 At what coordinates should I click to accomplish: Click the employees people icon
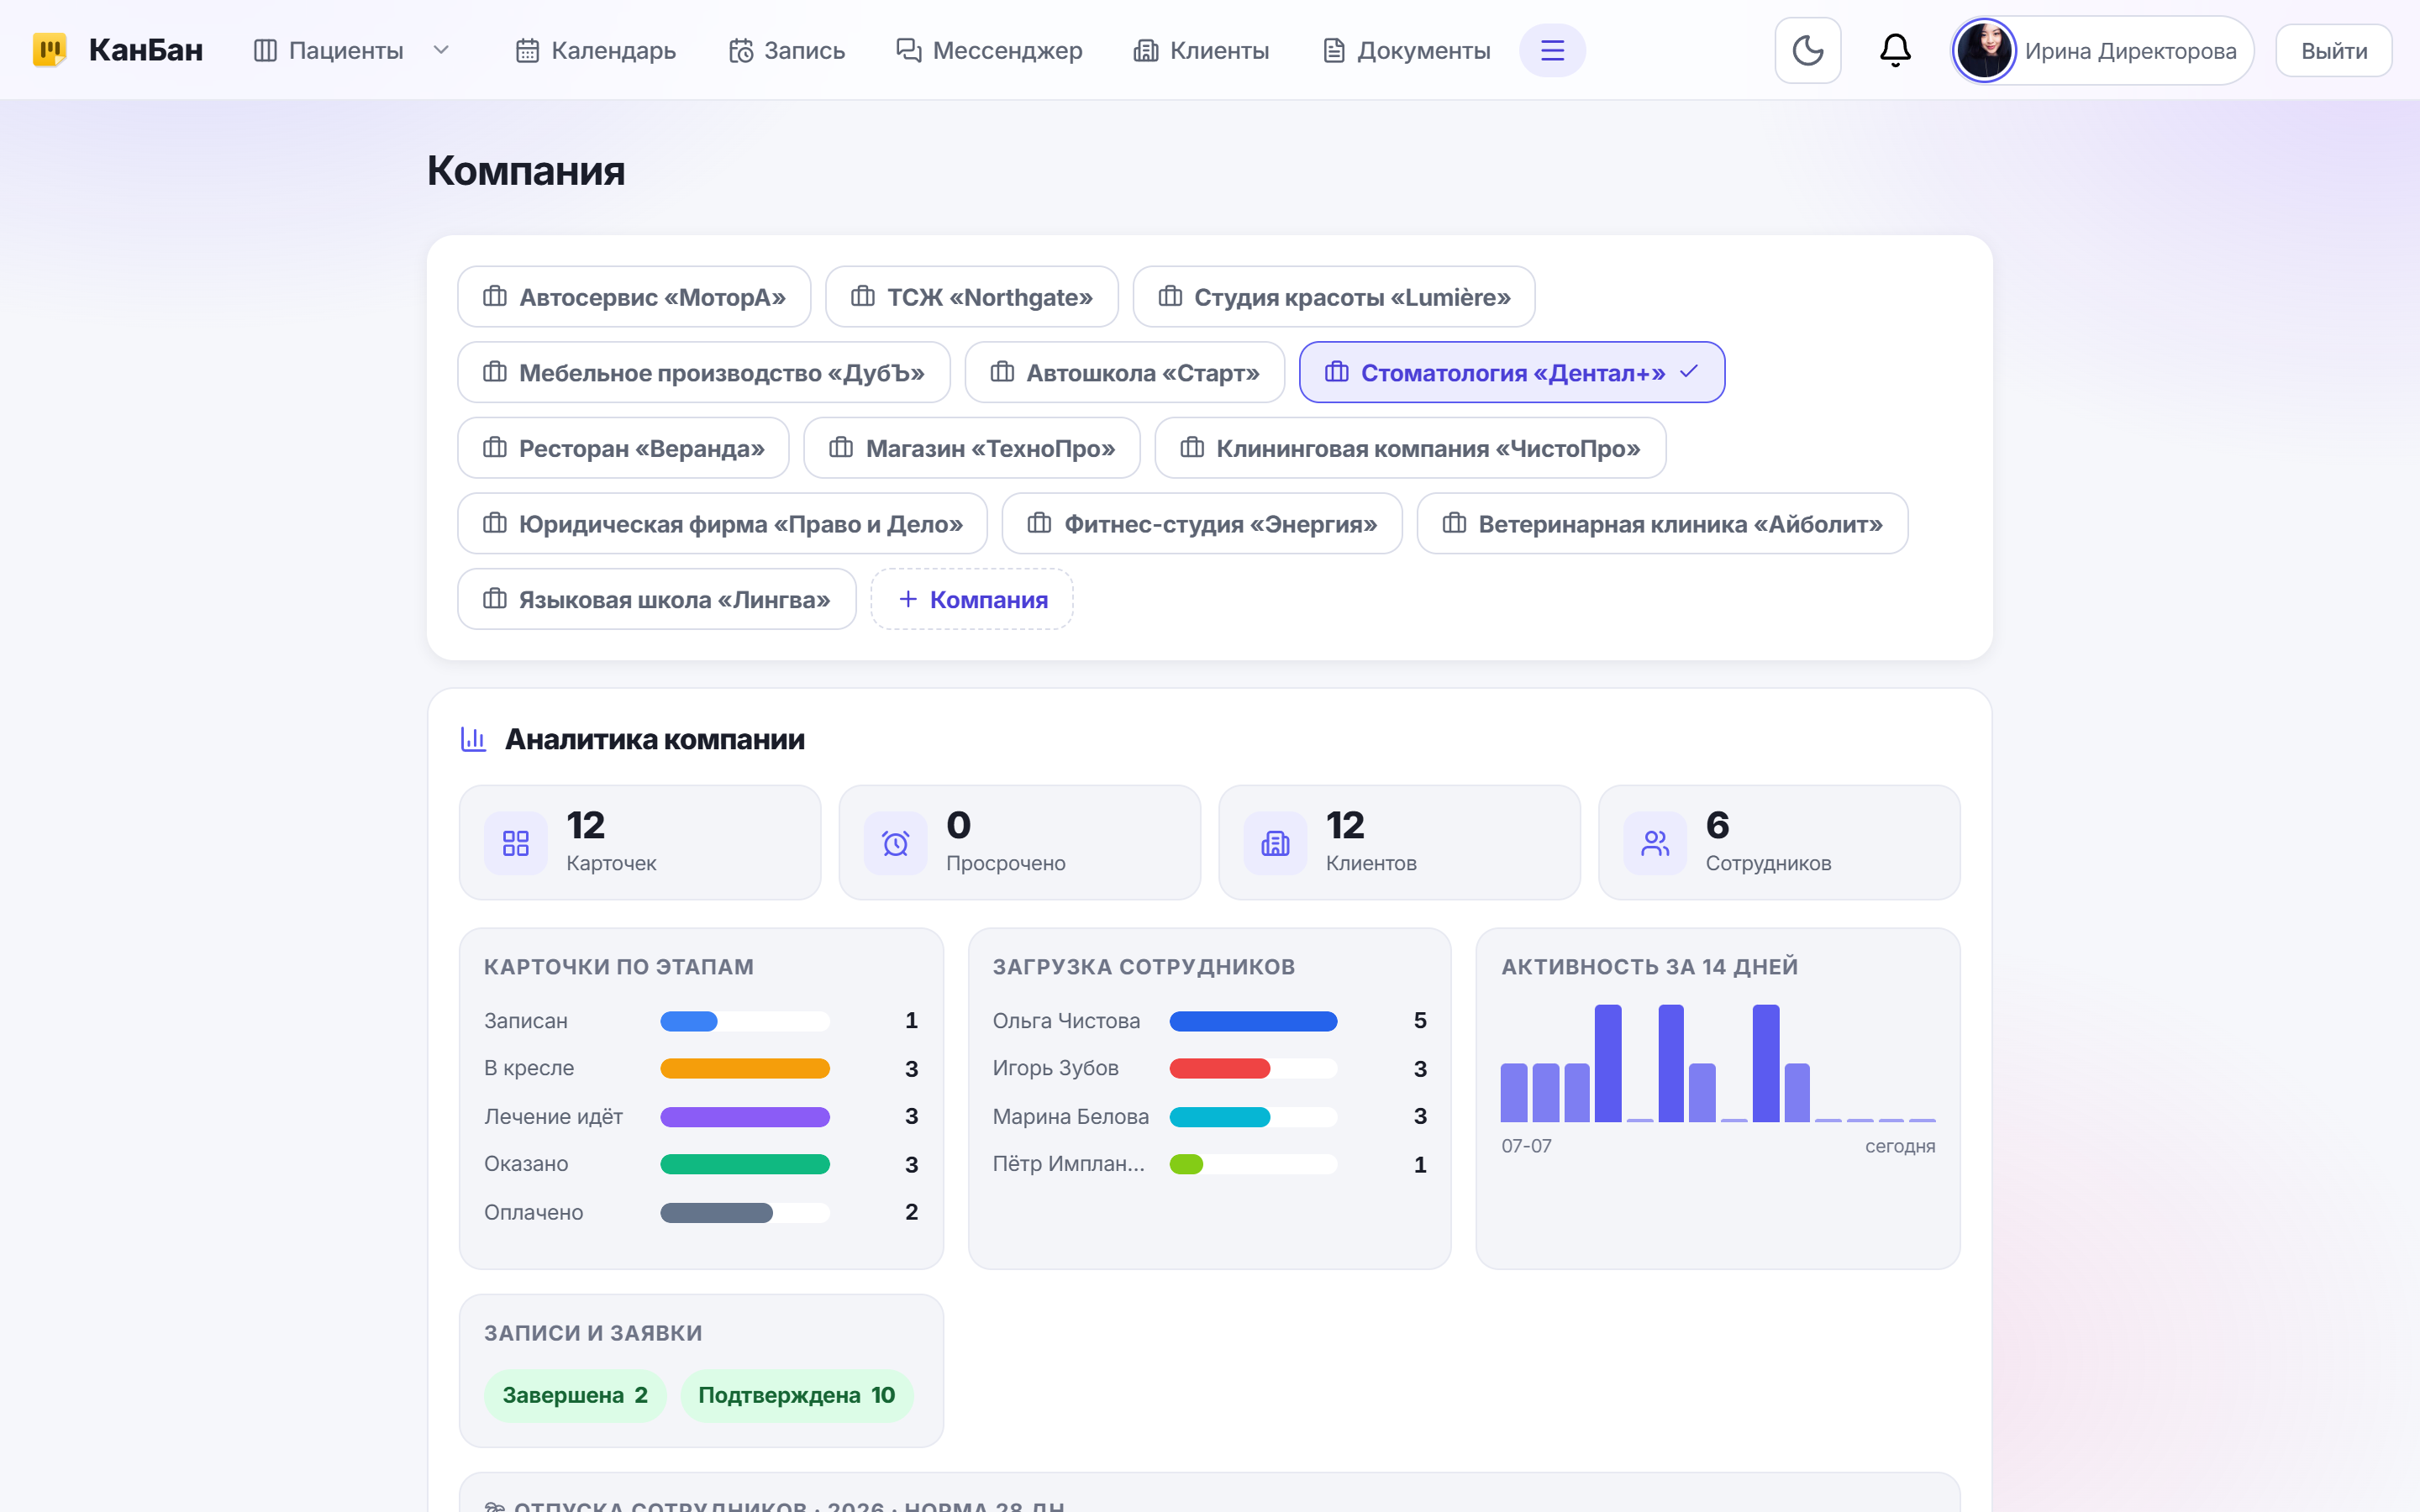(x=1655, y=843)
